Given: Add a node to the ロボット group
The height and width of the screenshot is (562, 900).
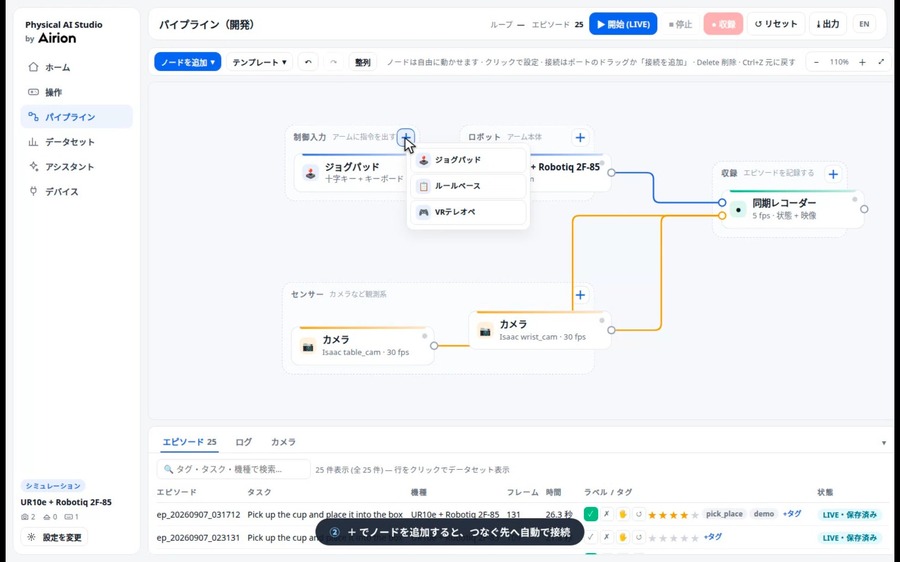Looking at the screenshot, I should pos(580,138).
